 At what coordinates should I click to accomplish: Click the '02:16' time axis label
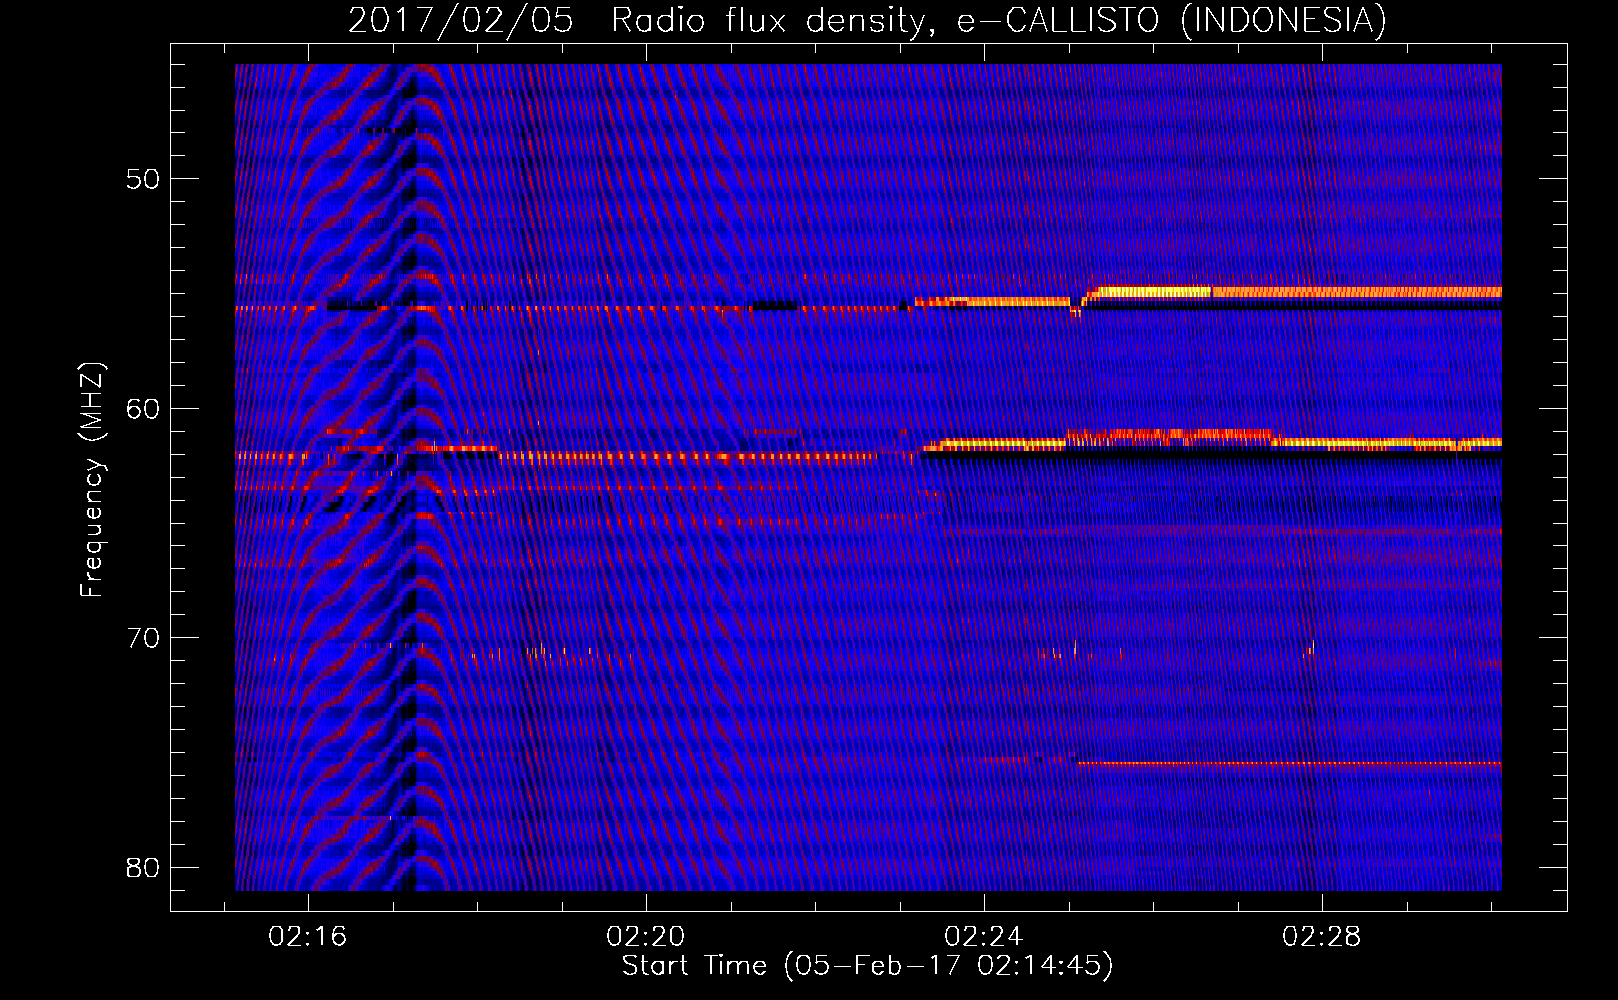coord(308,937)
